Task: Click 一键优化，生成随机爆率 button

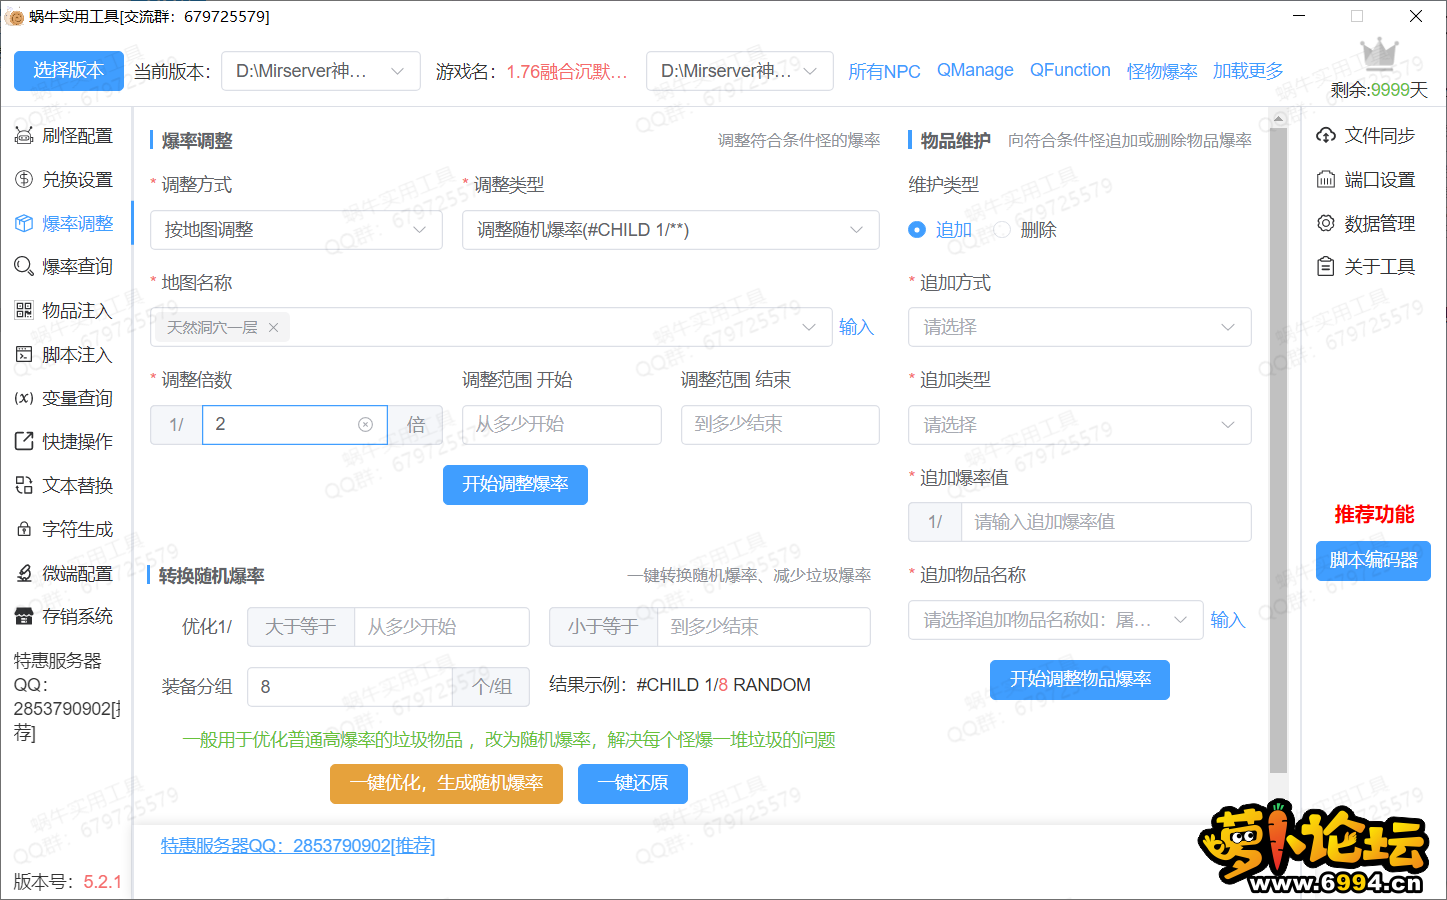Action: [x=446, y=783]
